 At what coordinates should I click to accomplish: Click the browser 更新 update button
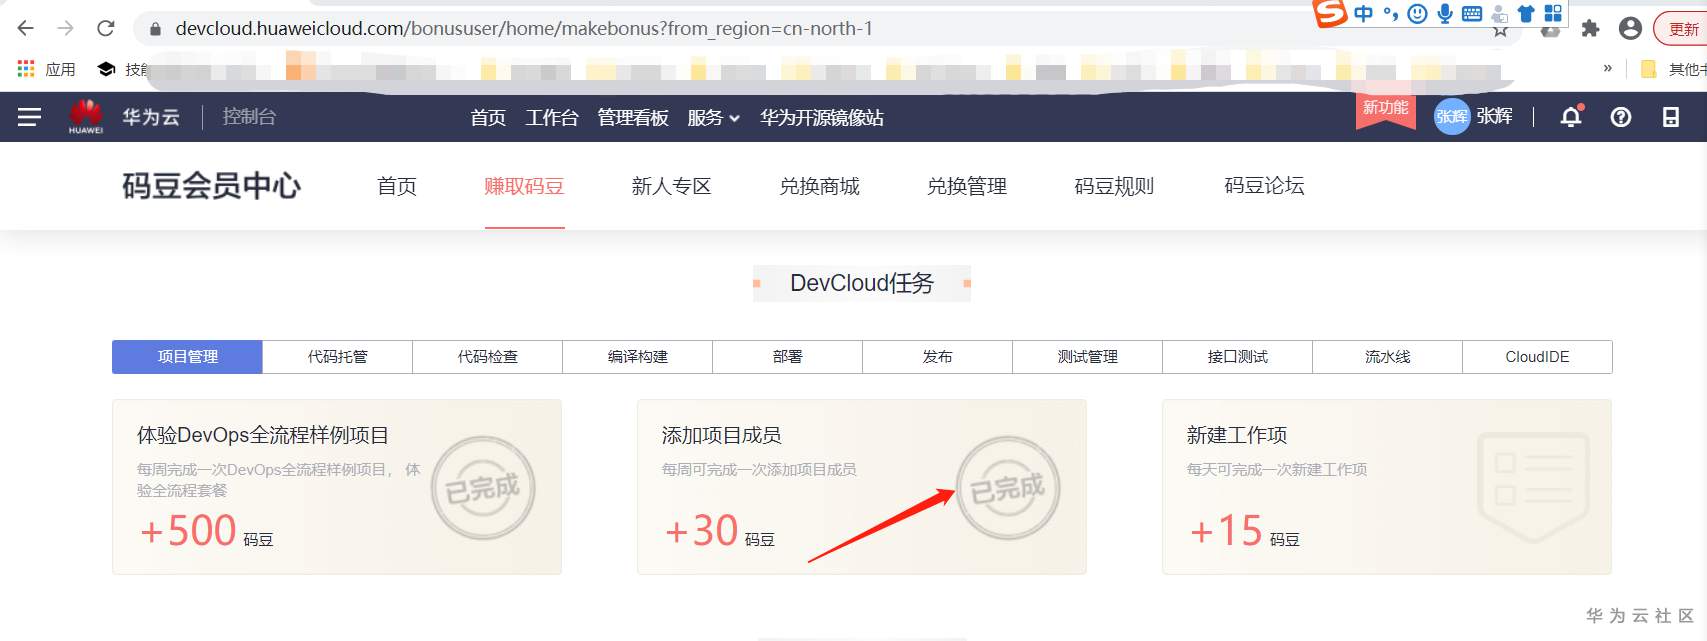(1682, 29)
